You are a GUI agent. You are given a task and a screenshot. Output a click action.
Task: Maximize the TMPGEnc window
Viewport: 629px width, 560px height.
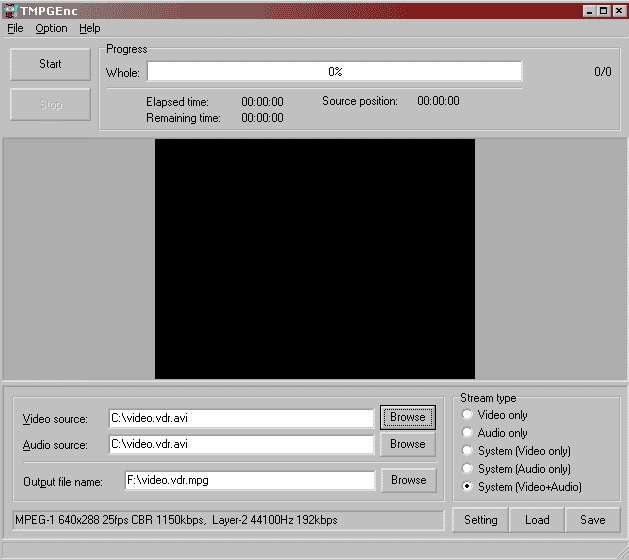click(x=603, y=11)
